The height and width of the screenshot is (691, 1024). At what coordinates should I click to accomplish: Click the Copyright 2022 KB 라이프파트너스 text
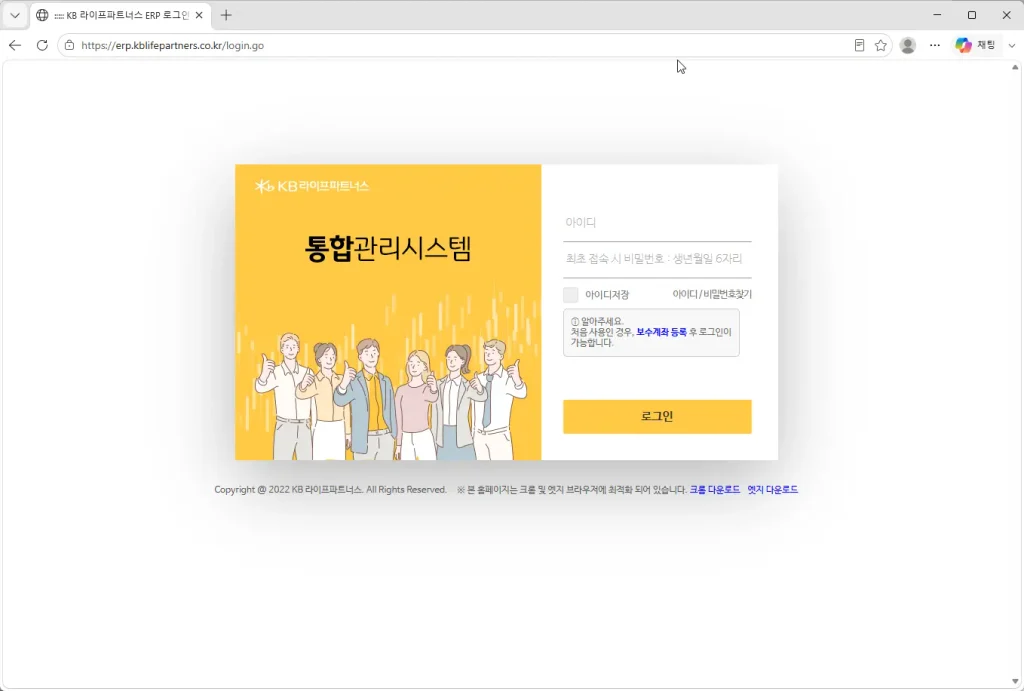[330, 489]
